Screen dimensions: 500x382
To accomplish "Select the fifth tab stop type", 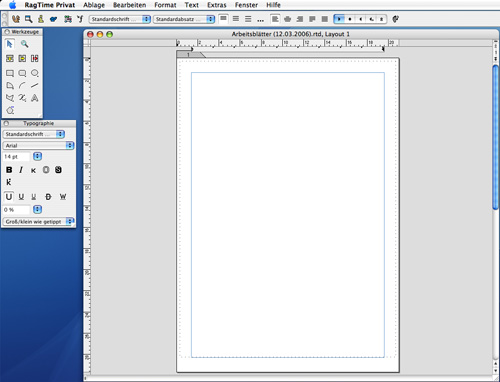I will (381, 19).
